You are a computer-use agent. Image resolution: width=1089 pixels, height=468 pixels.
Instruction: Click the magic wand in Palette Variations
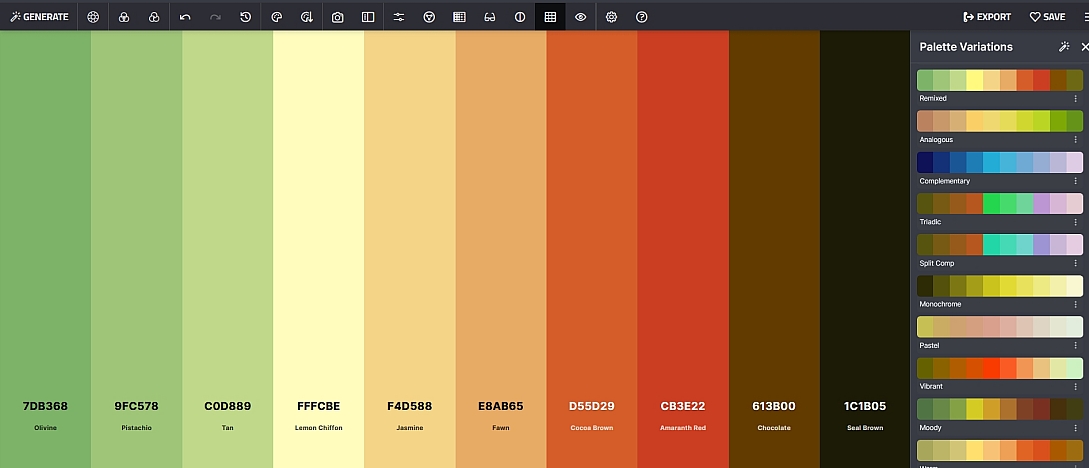click(1063, 47)
